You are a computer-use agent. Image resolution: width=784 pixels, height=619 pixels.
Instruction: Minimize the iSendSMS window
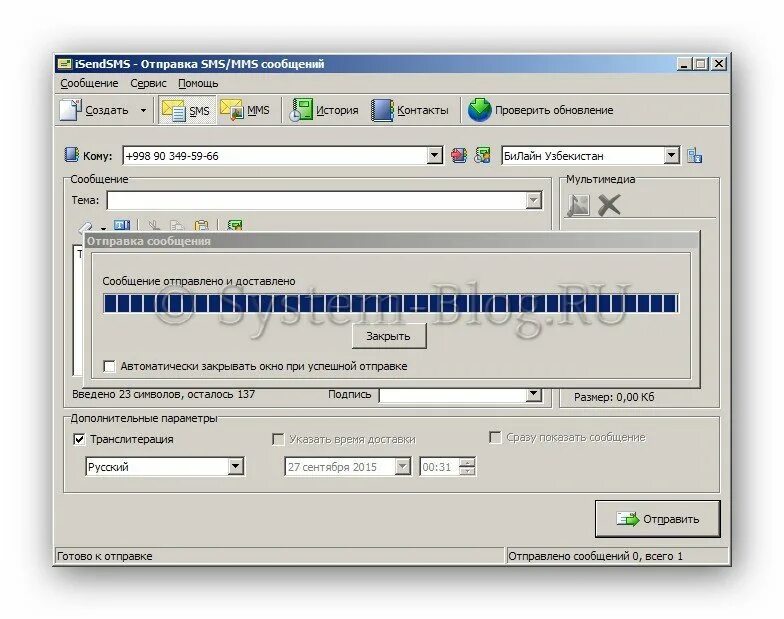[684, 64]
